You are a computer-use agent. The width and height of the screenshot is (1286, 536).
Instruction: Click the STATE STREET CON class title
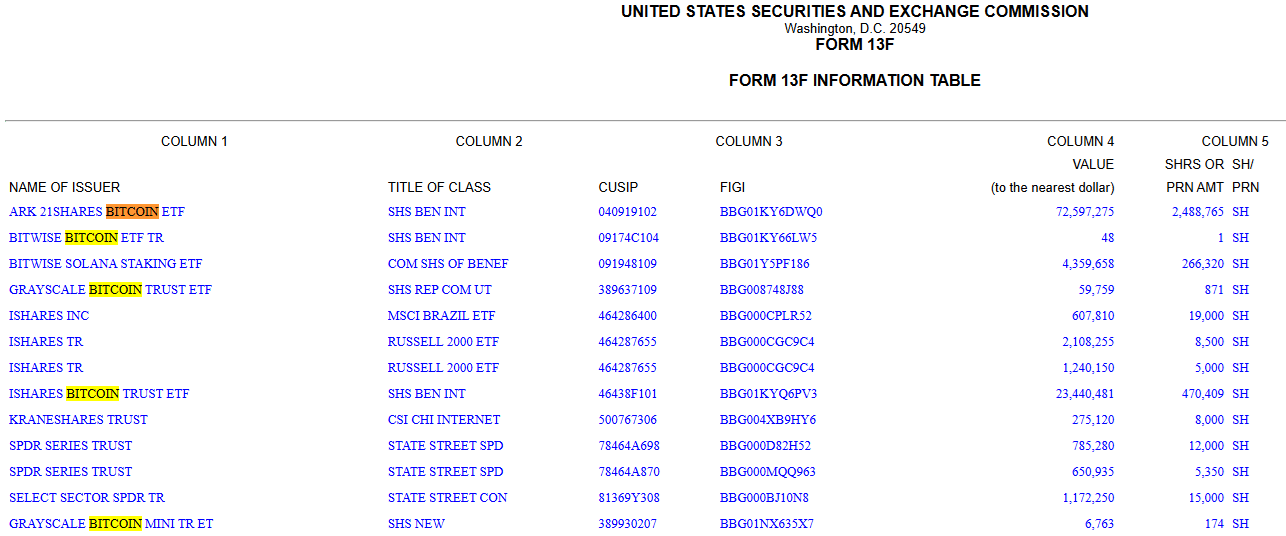click(447, 498)
